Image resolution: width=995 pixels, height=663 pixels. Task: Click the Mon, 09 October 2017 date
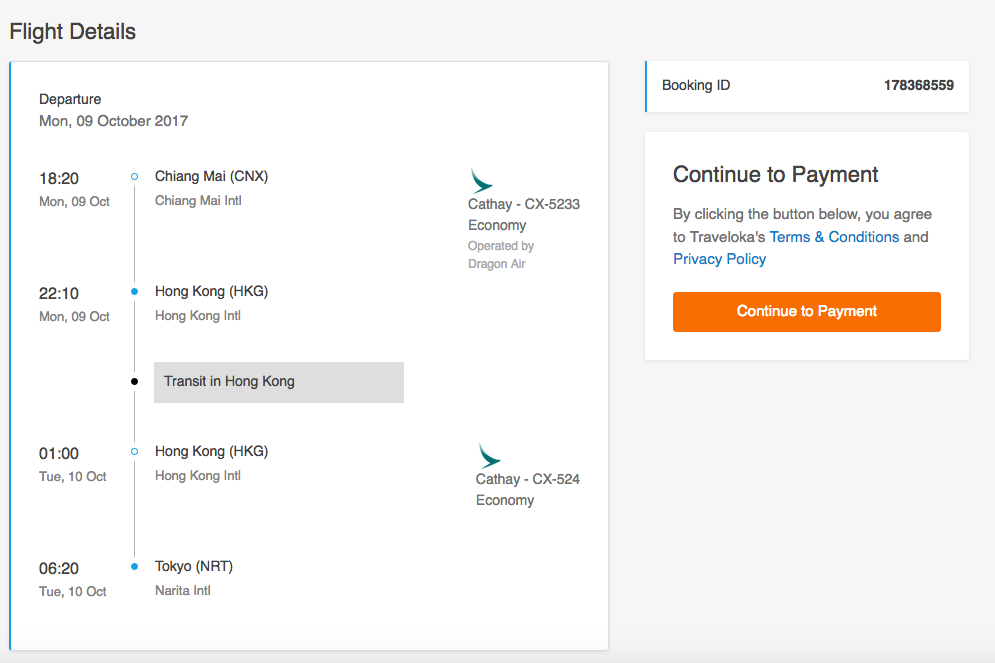114,121
